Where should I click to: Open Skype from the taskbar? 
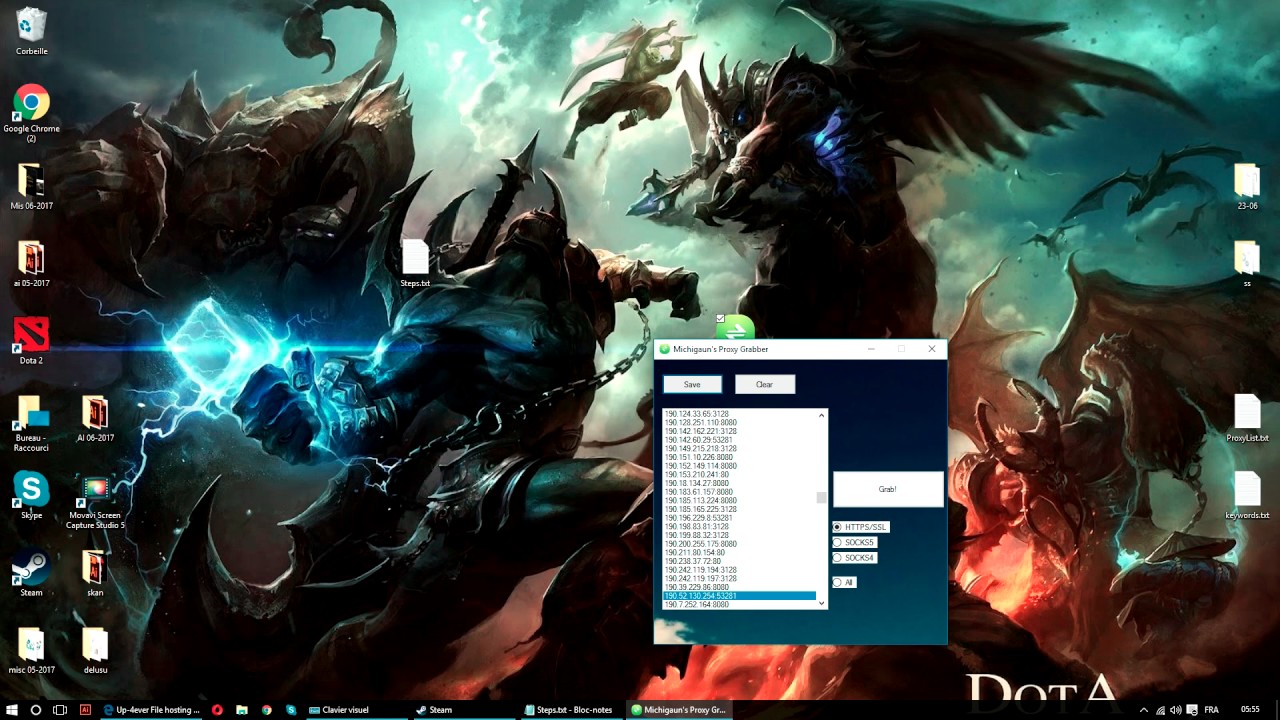tap(291, 710)
